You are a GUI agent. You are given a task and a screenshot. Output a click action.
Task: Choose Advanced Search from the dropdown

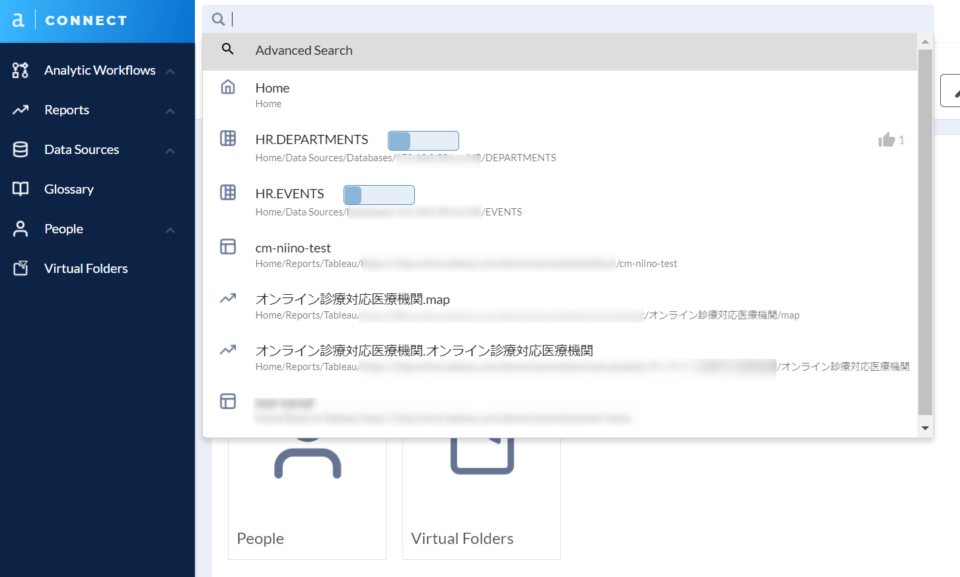(560, 51)
